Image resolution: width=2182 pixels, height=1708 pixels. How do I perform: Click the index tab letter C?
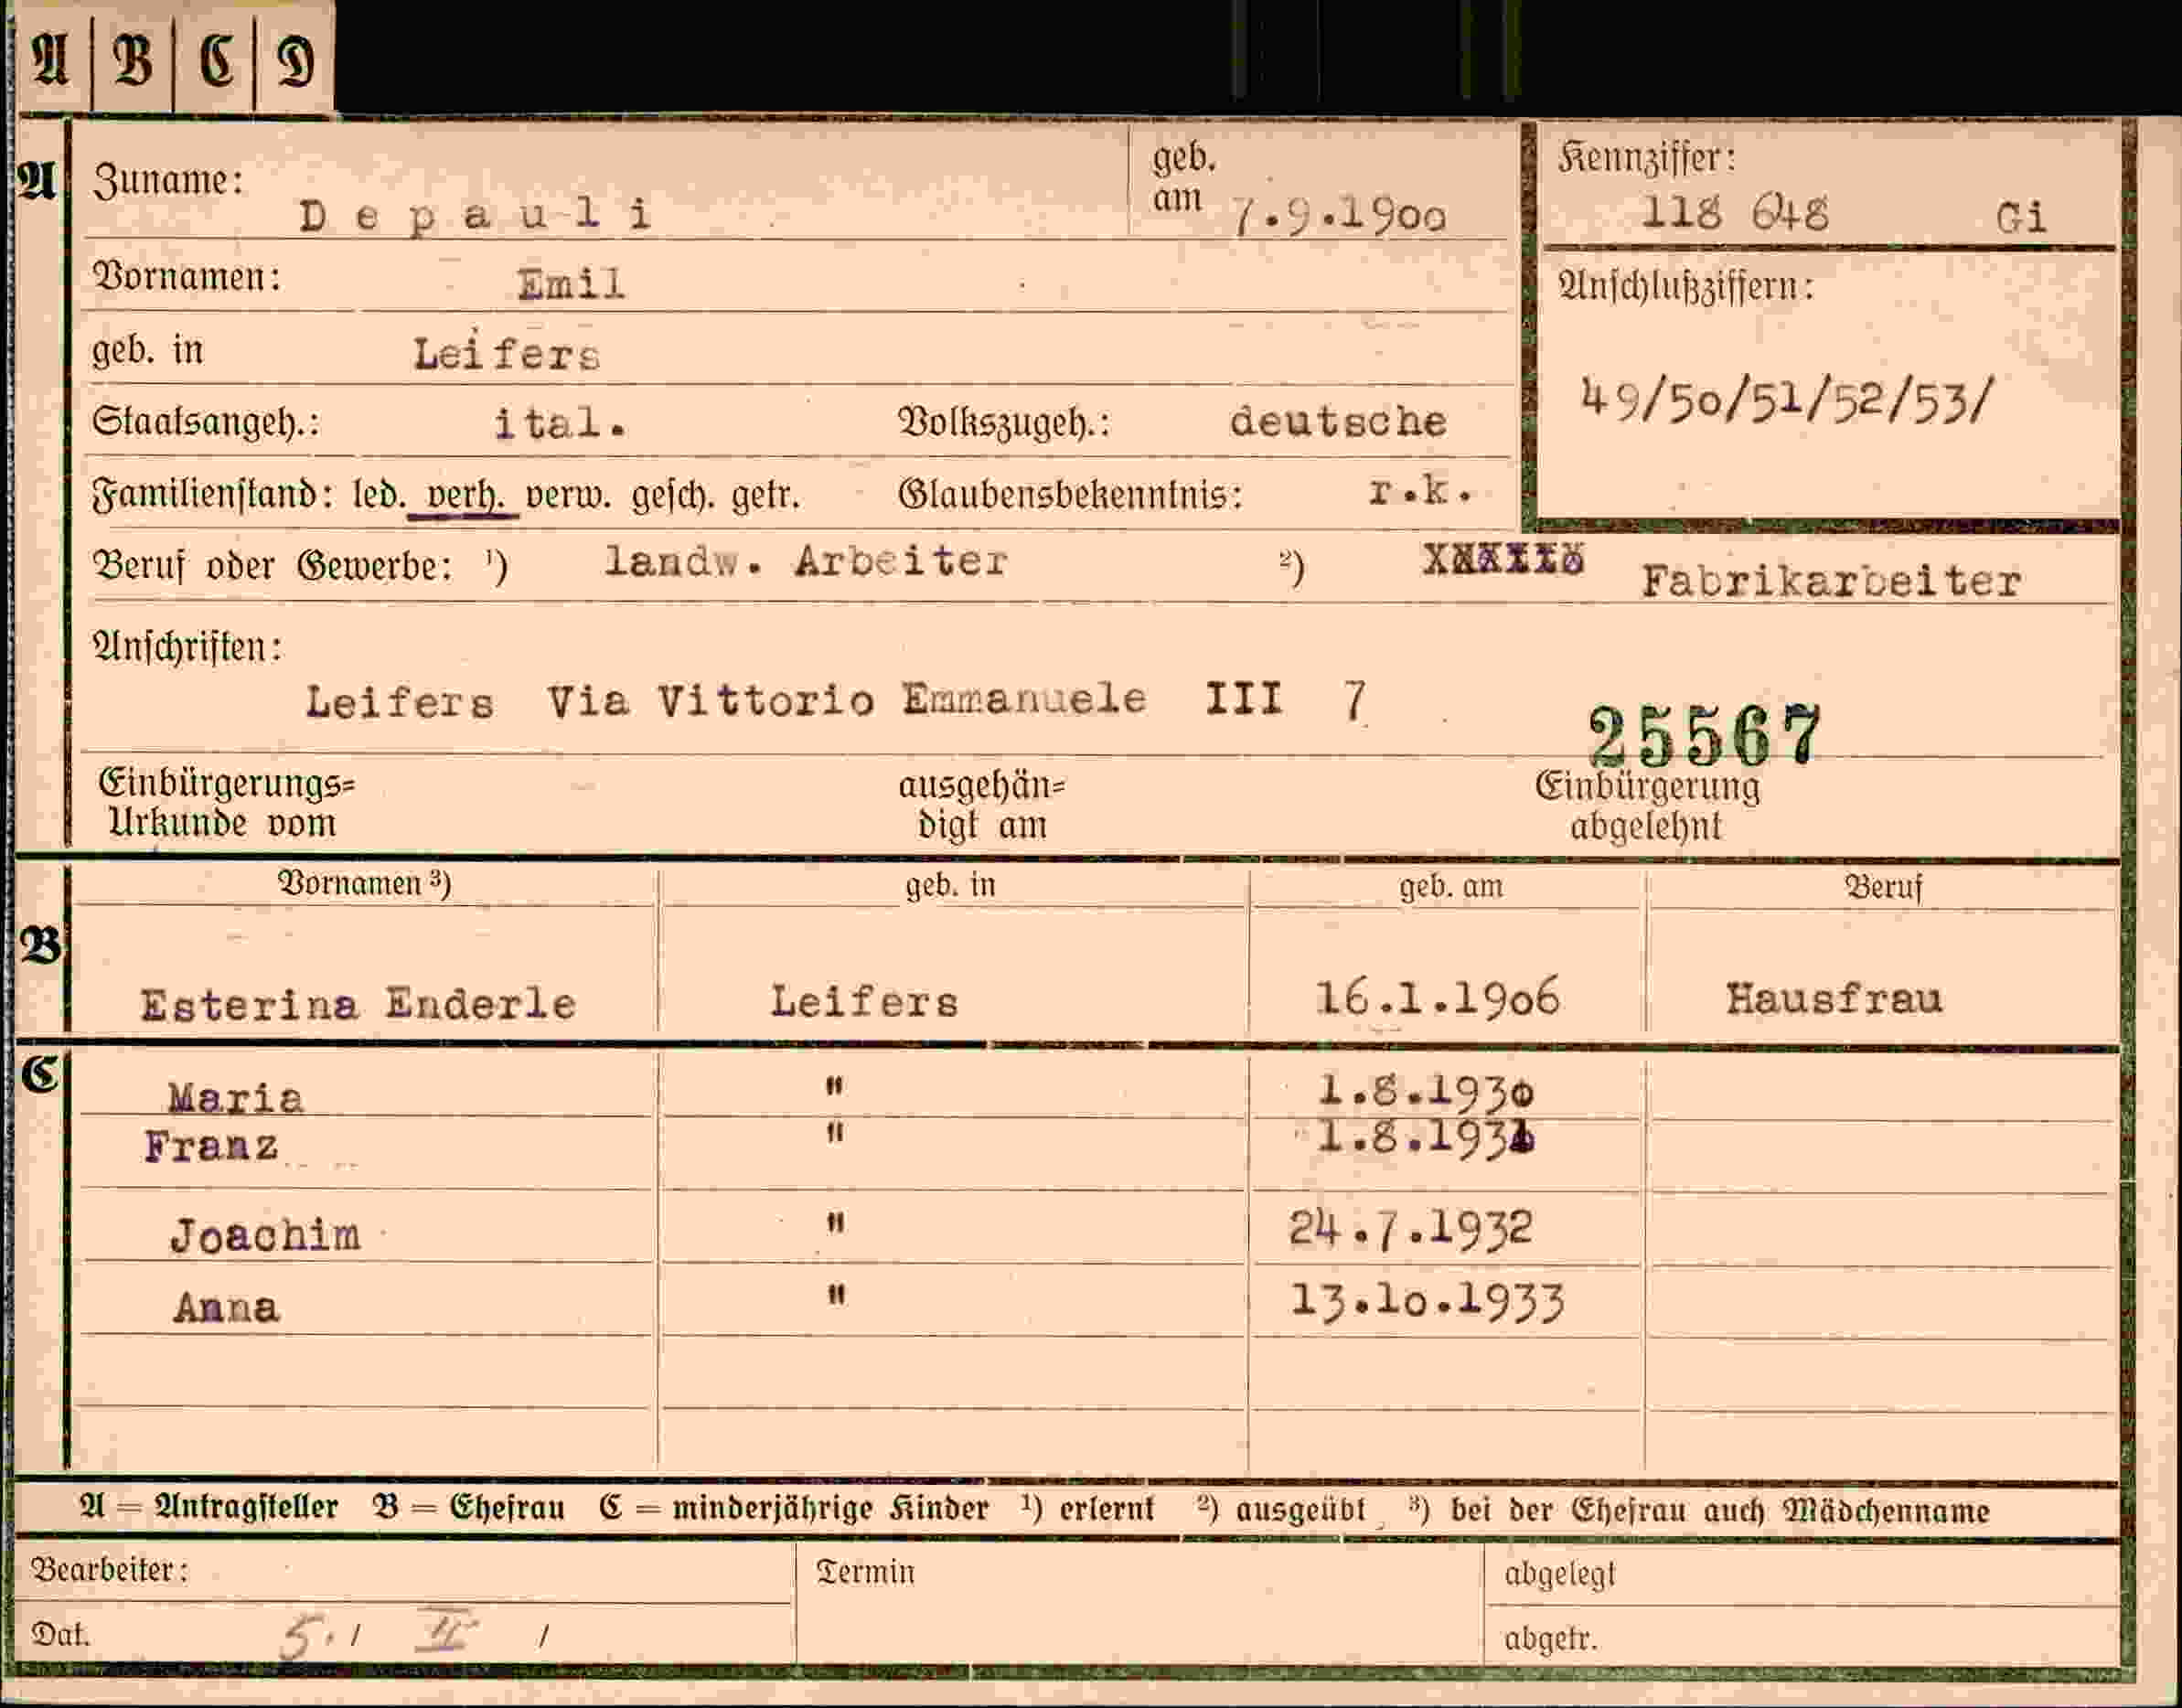coord(217,60)
